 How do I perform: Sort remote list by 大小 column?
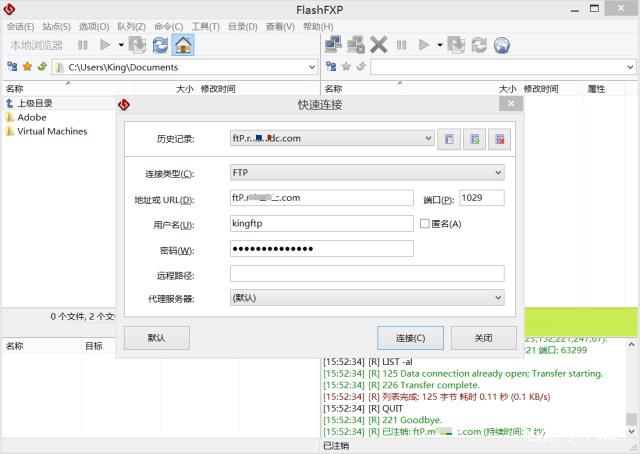click(507, 89)
